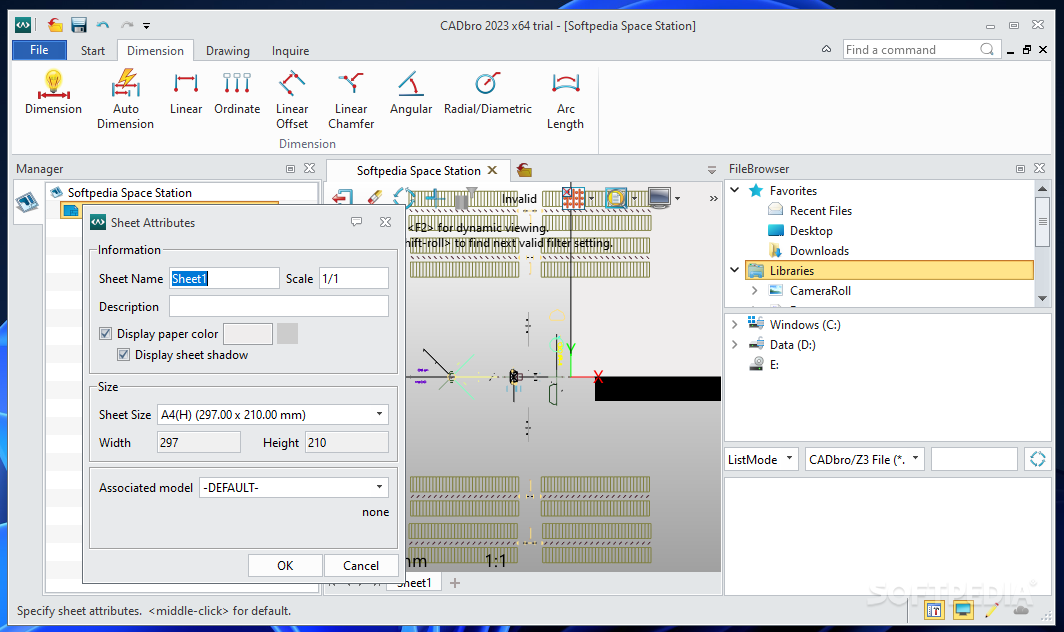Viewport: 1064px width, 632px height.
Task: Undo the last action via title bar
Action: pyautogui.click(x=103, y=26)
